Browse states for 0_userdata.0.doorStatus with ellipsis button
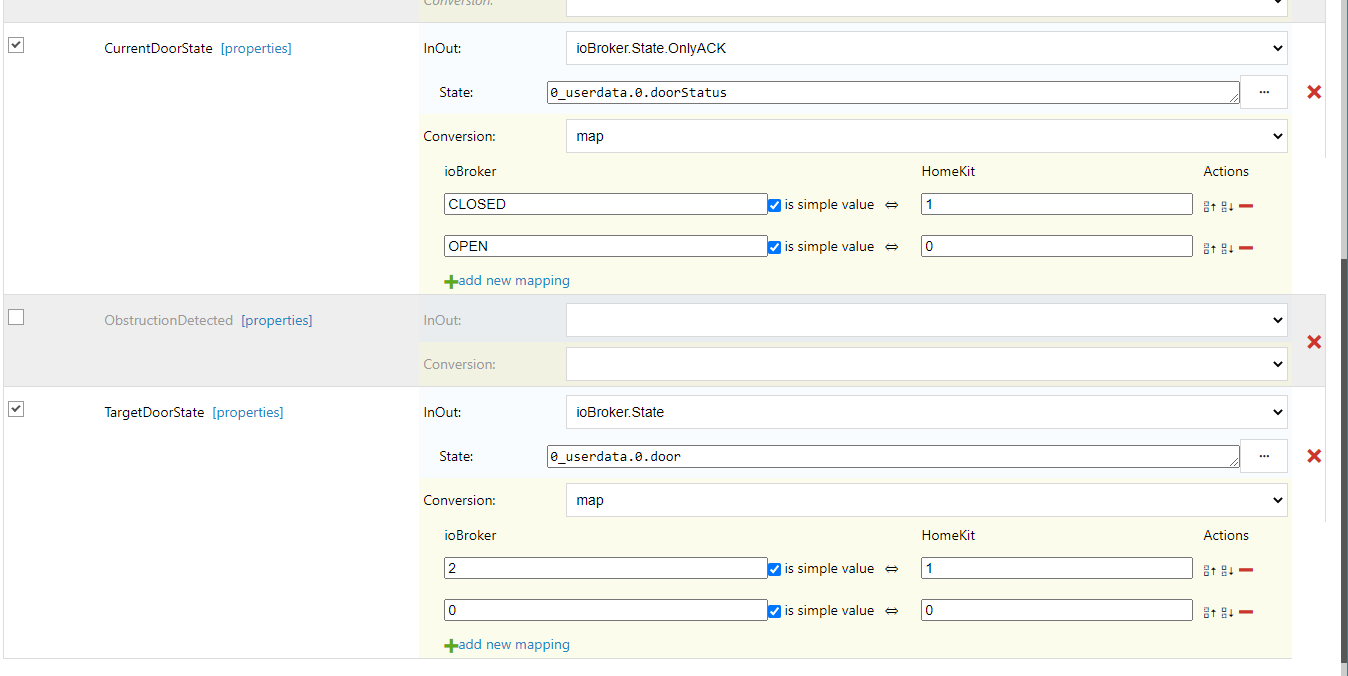1348x676 pixels. click(x=1264, y=92)
